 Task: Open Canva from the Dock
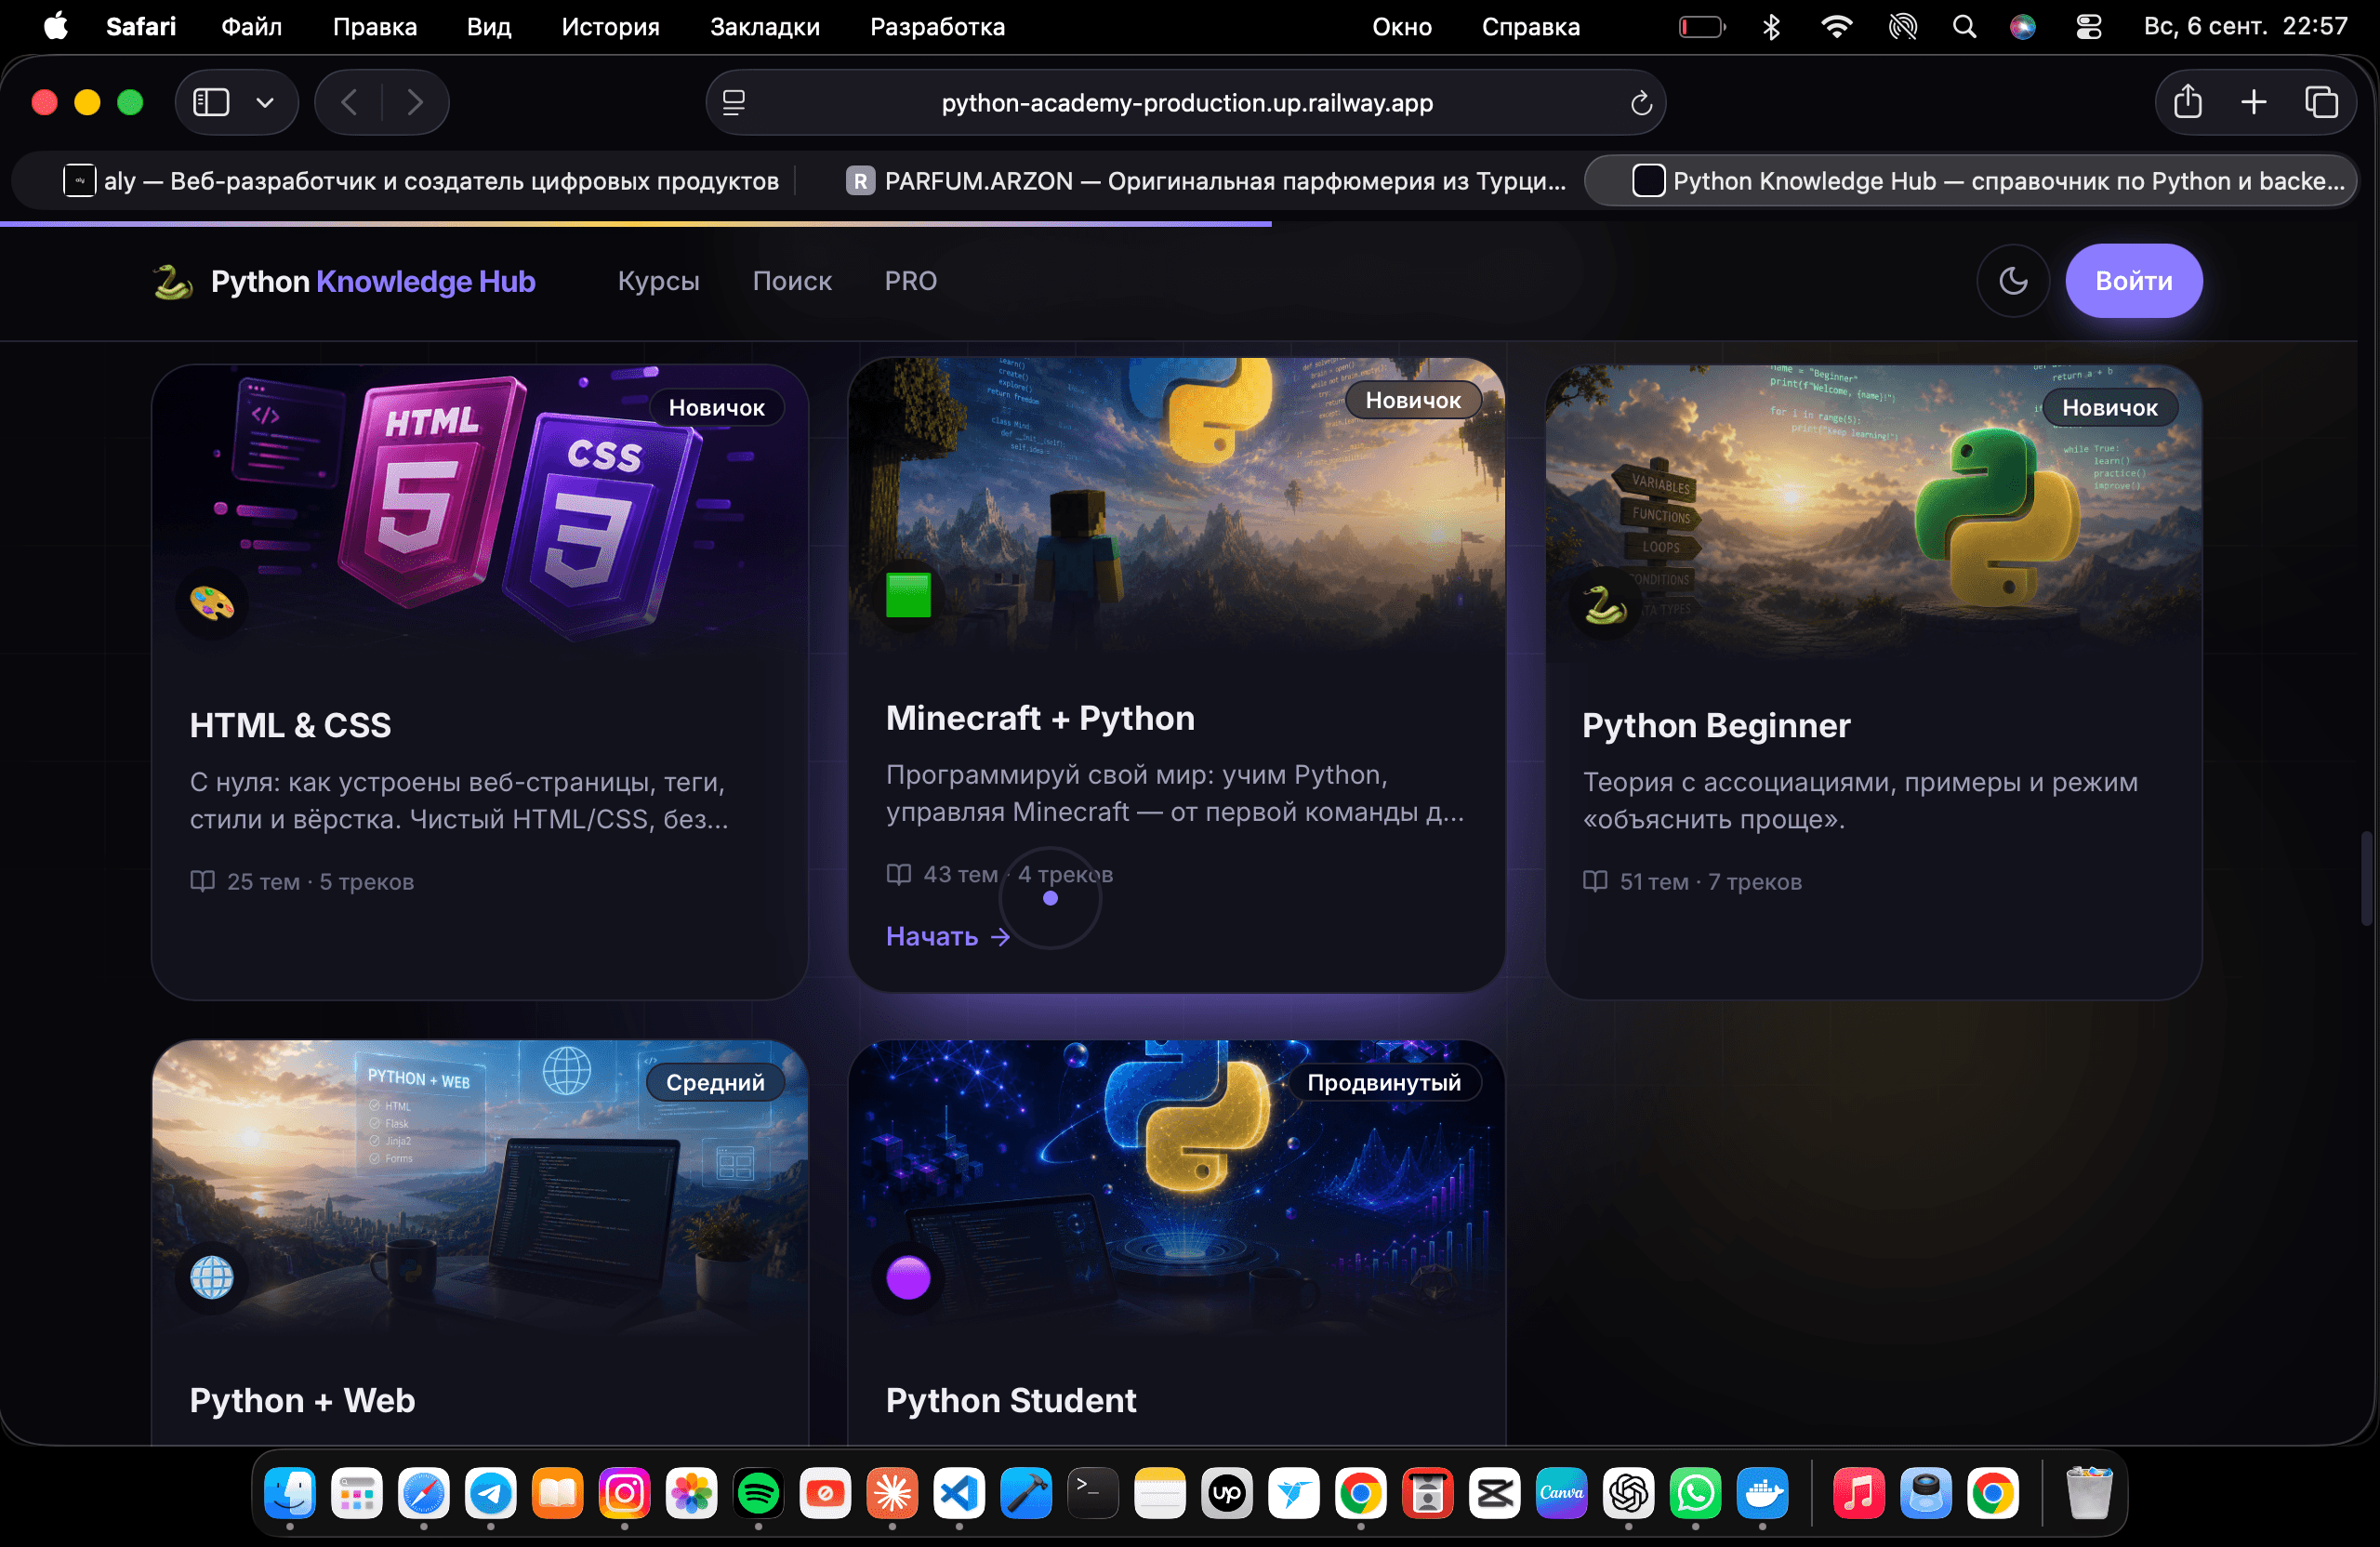coord(1561,1493)
